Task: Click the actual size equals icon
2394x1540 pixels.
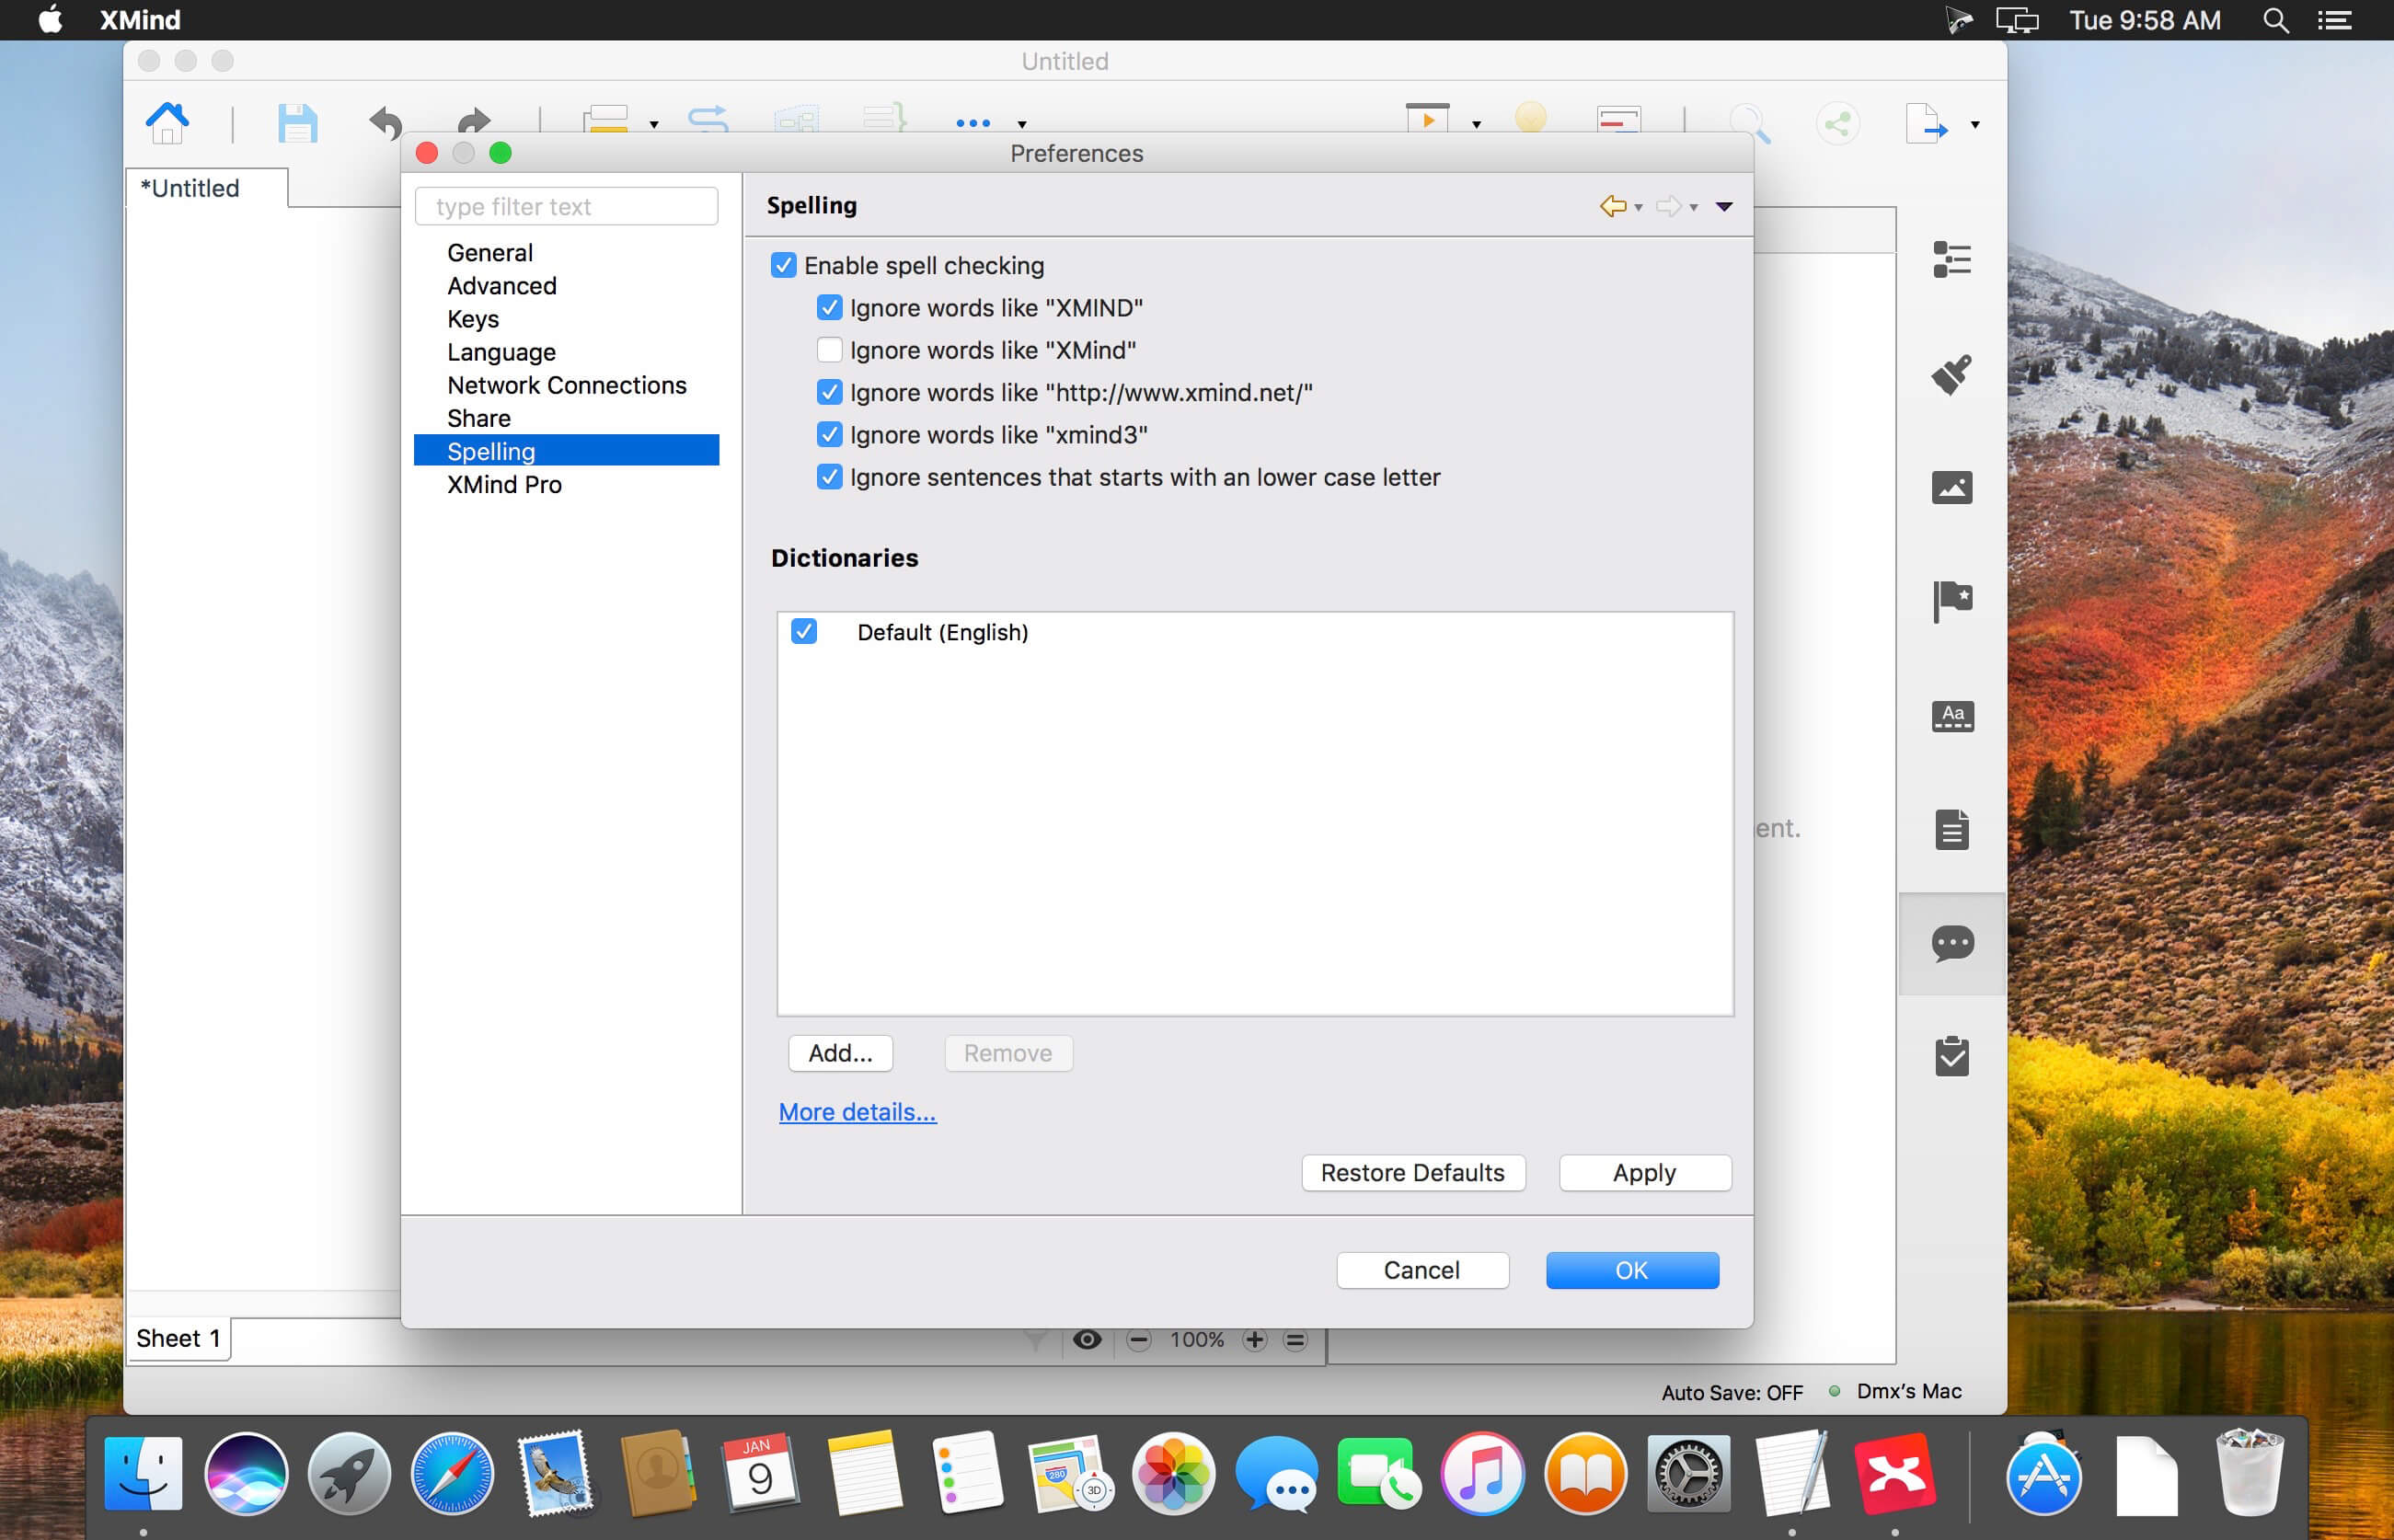Action: (1295, 1340)
